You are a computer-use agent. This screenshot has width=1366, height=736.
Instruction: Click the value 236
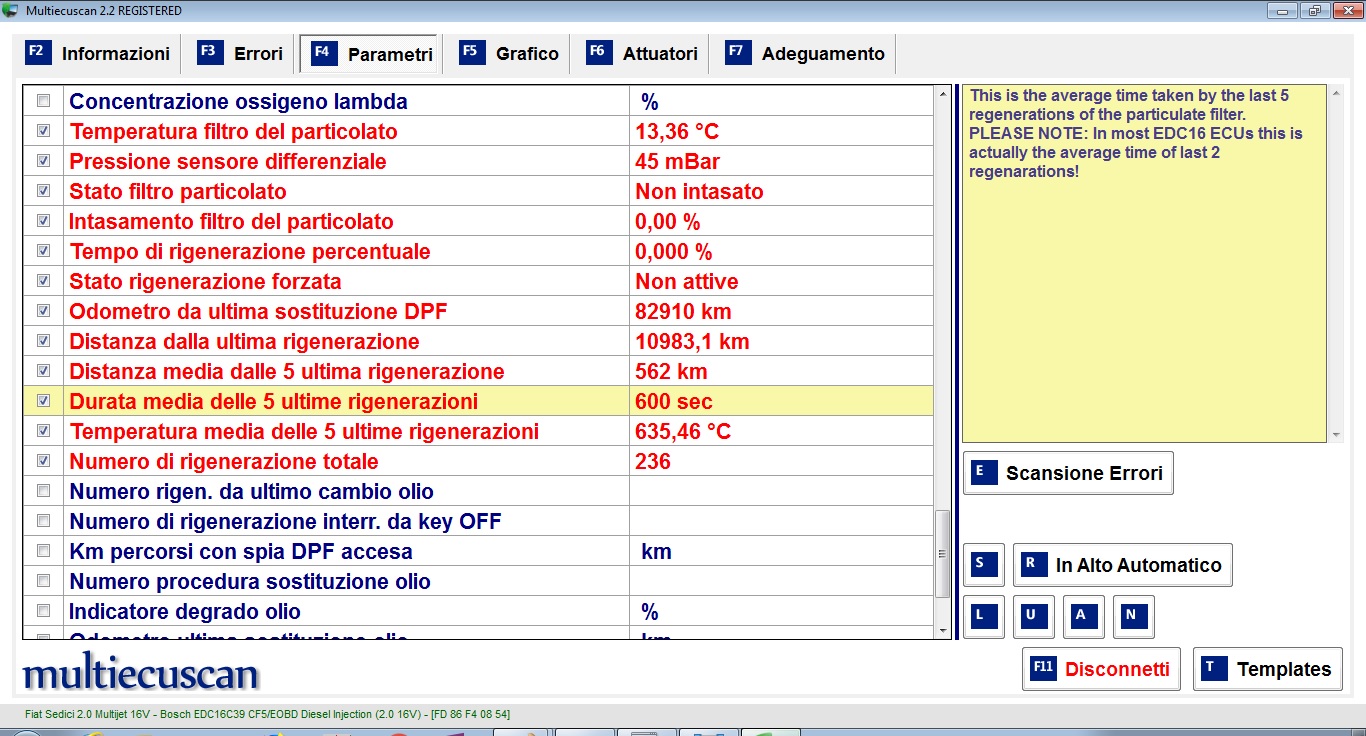pos(653,461)
